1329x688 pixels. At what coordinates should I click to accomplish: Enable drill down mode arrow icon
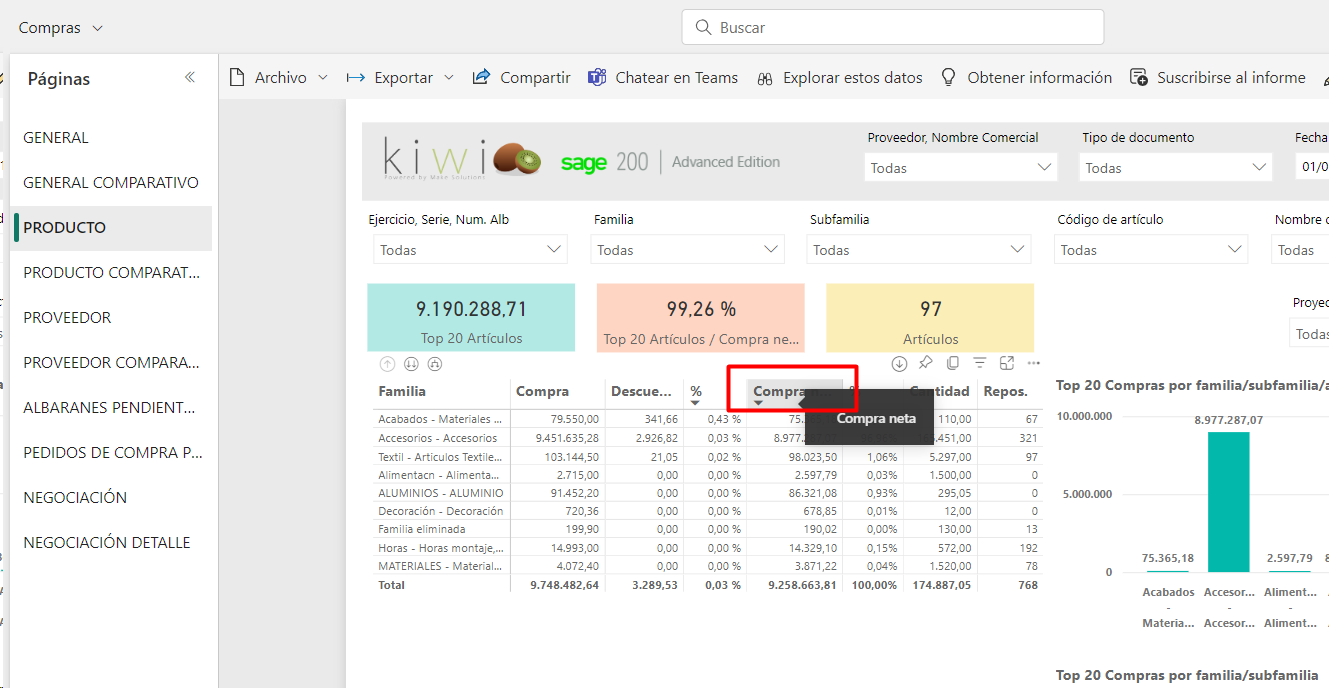point(899,363)
